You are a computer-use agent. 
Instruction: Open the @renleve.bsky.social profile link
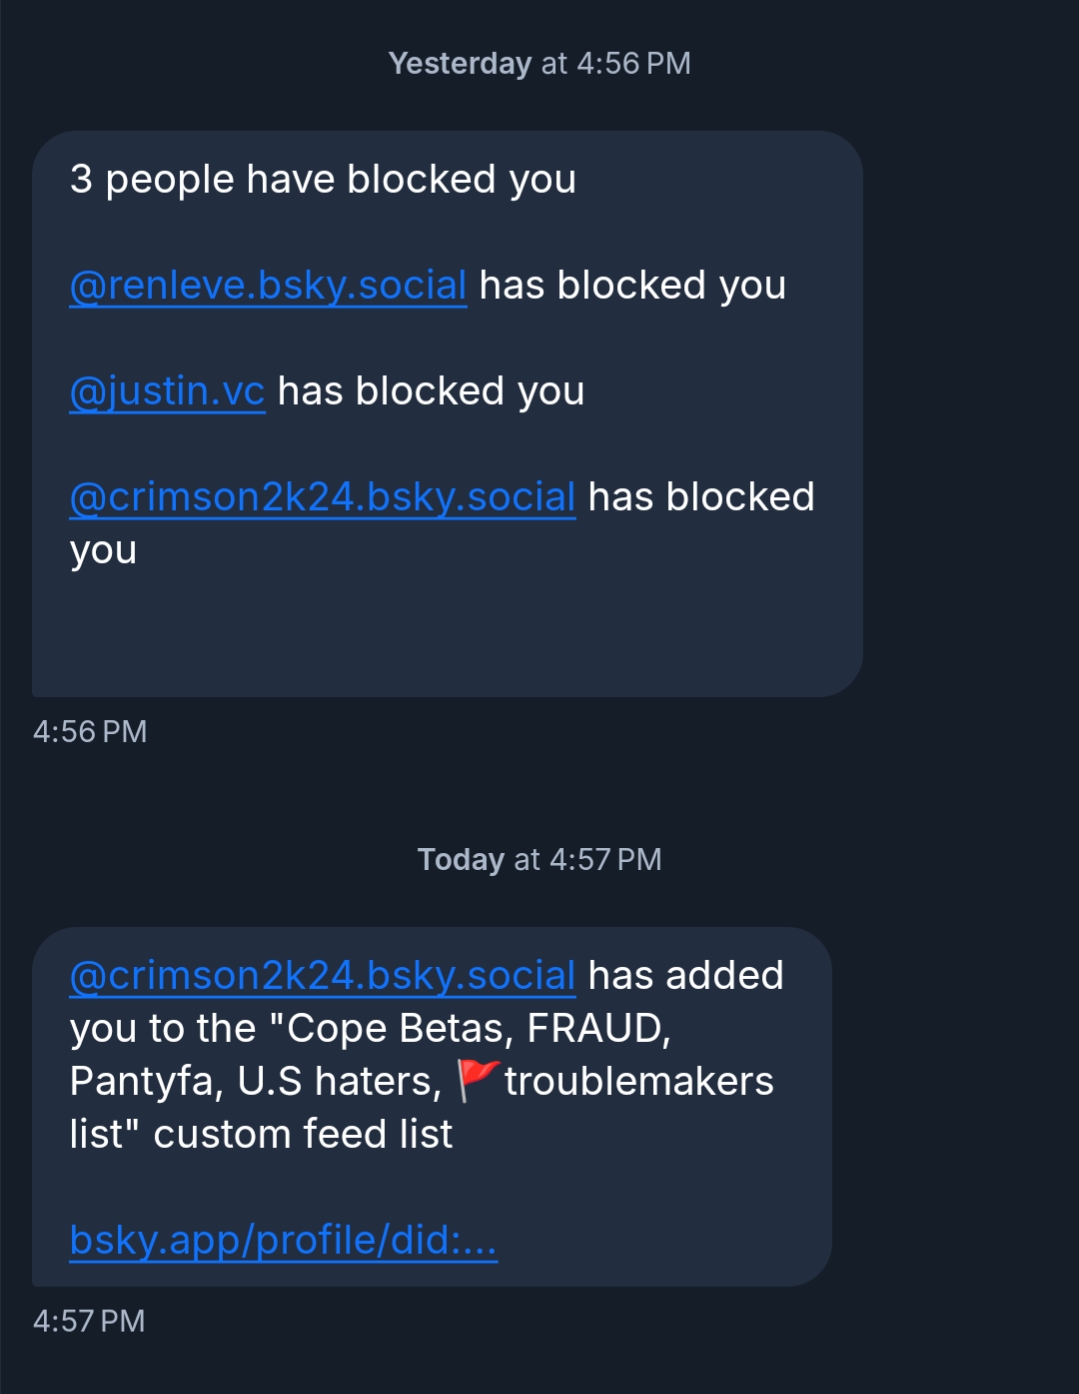[268, 285]
